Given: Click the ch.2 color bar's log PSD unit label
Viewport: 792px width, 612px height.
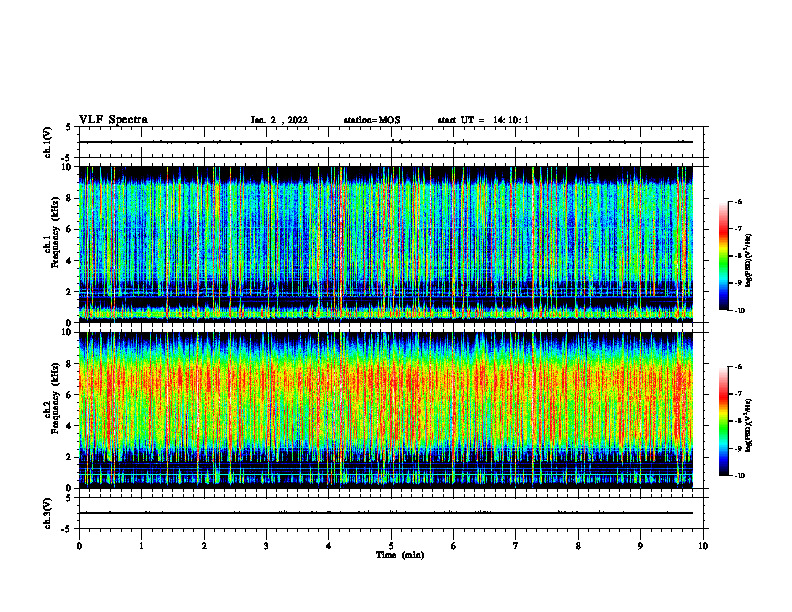Looking at the screenshot, I should pos(749,425).
